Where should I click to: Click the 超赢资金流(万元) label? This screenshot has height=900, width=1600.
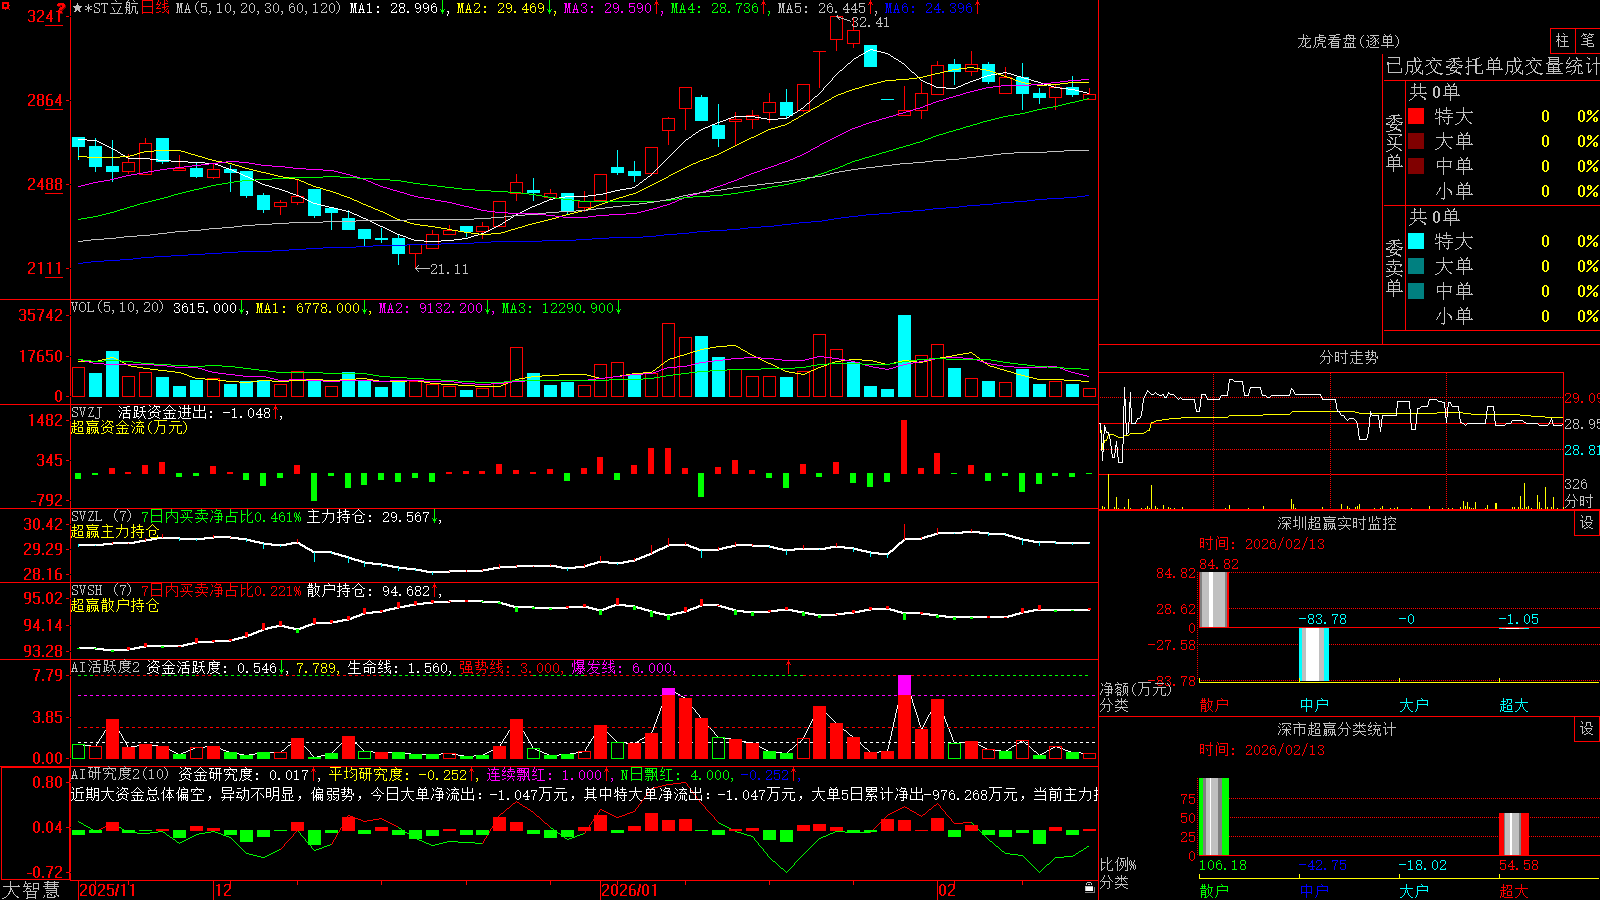(x=129, y=427)
